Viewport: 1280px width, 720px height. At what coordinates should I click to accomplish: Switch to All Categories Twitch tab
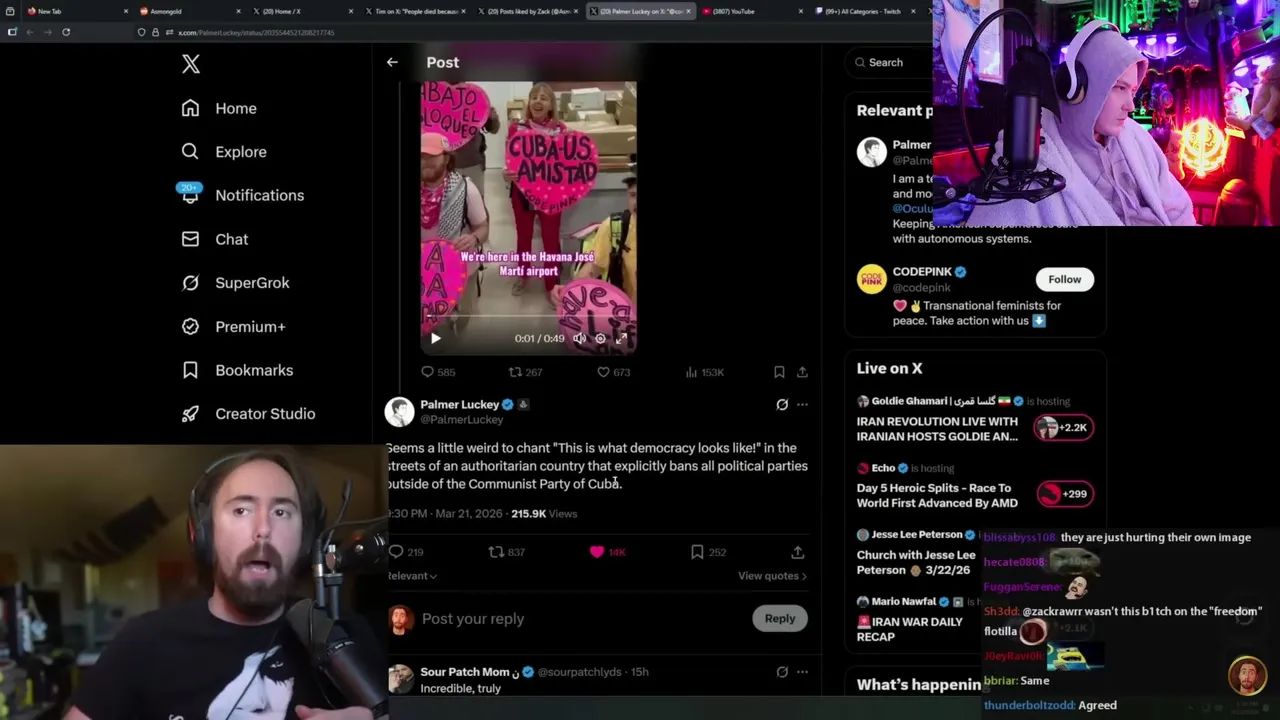coord(865,11)
